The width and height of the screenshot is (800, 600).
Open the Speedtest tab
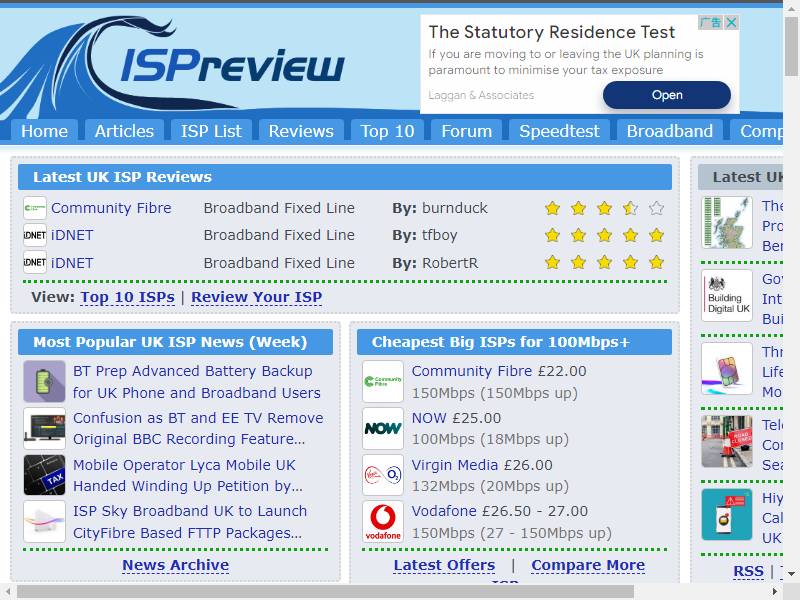[x=559, y=131]
